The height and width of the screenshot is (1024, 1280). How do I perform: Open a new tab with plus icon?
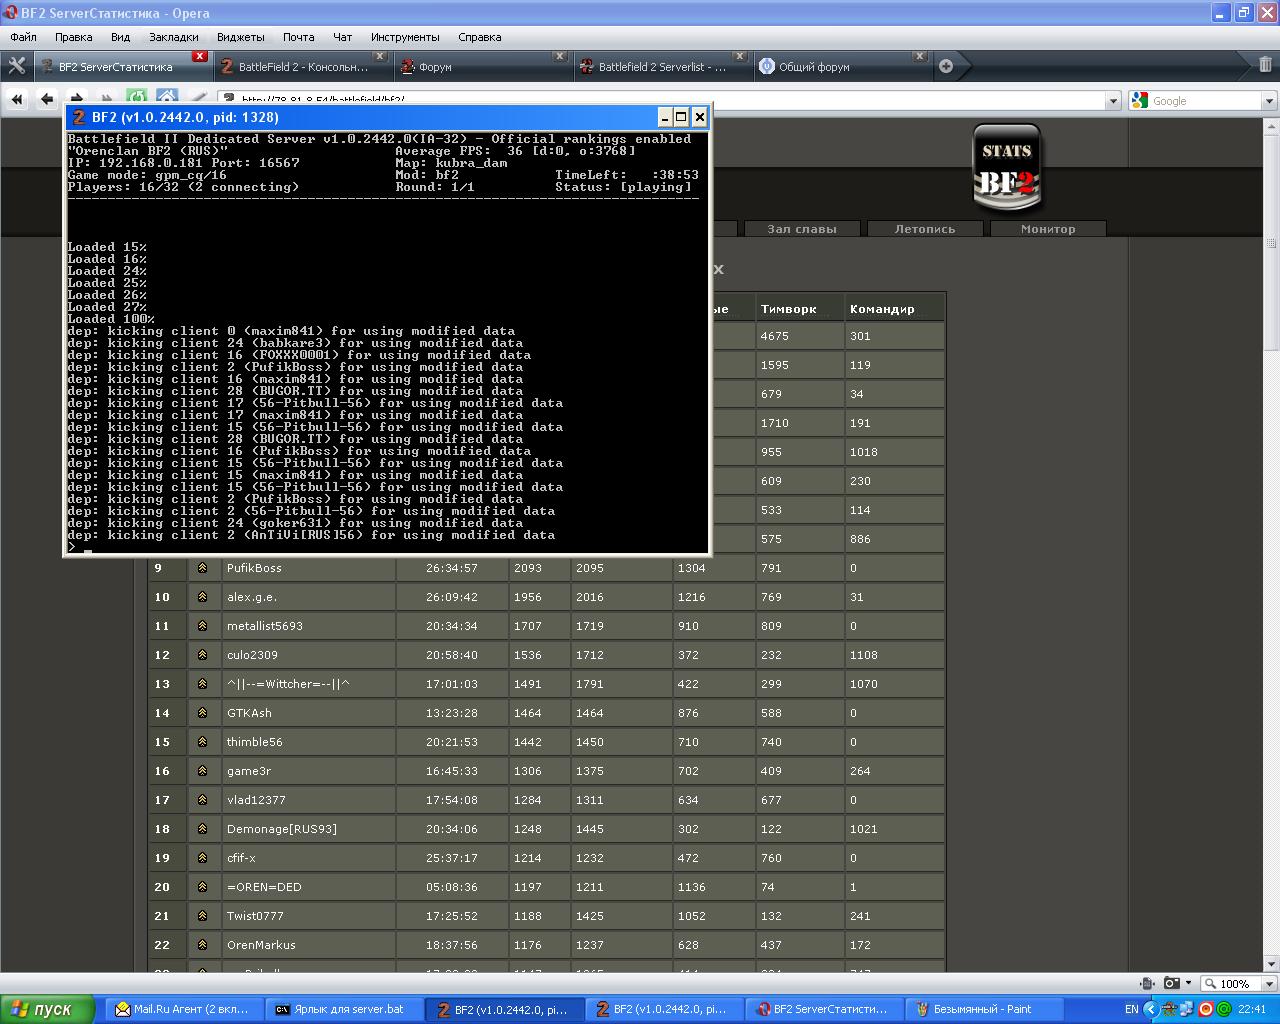(x=946, y=66)
